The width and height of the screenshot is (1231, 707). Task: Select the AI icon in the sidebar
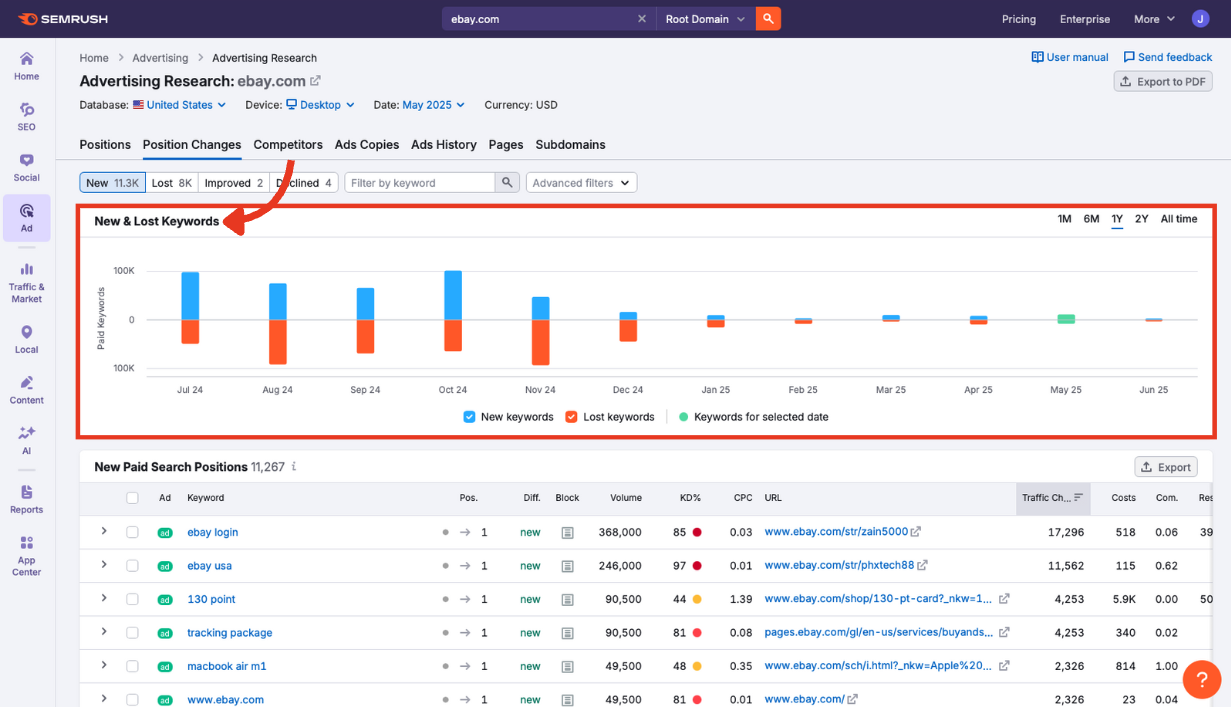(25, 437)
